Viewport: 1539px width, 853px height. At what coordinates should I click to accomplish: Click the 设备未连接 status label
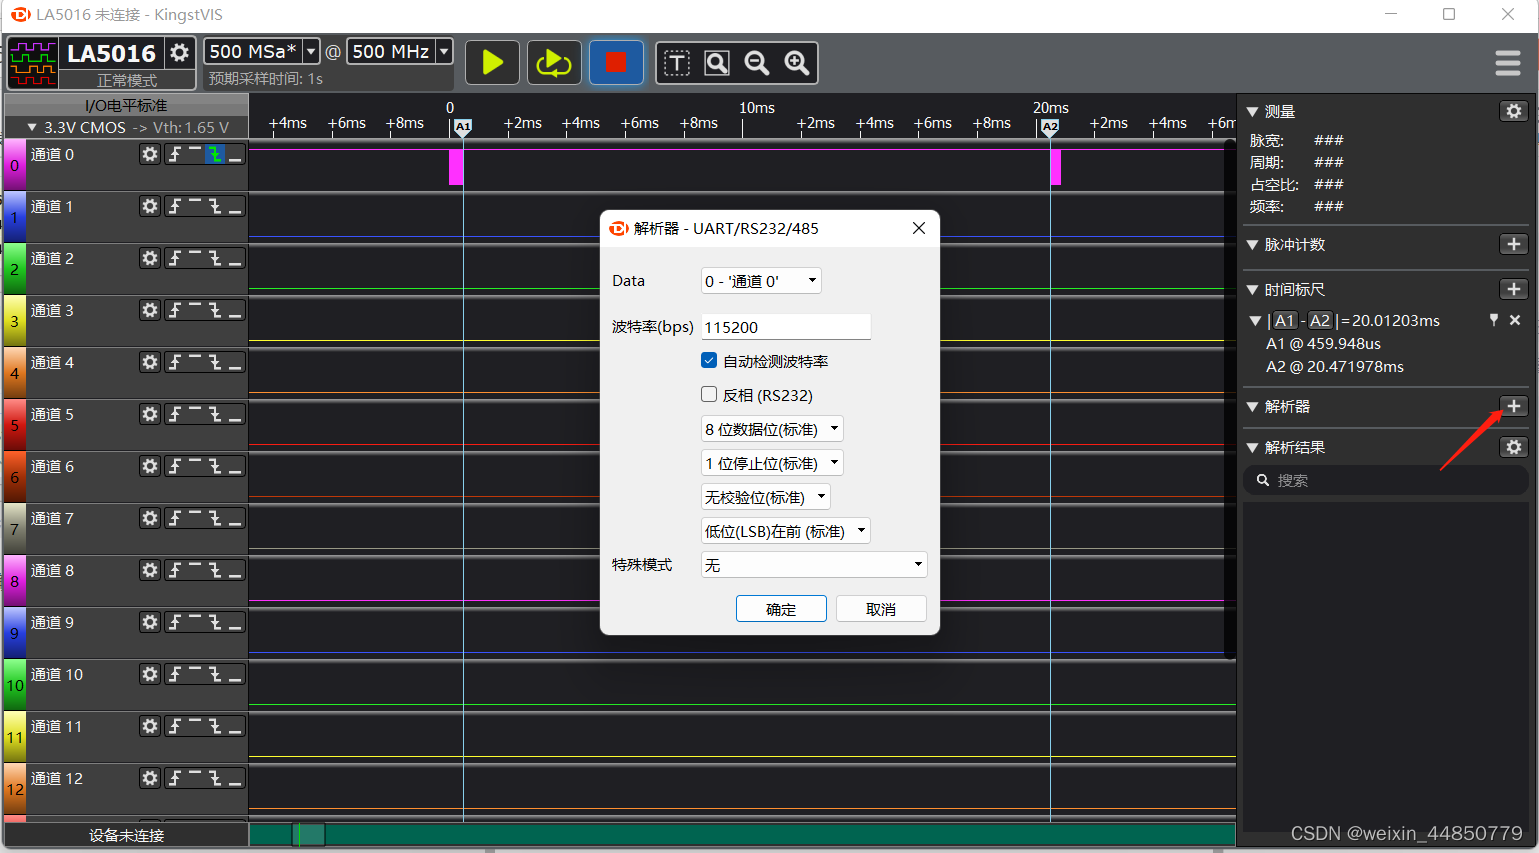[x=126, y=835]
